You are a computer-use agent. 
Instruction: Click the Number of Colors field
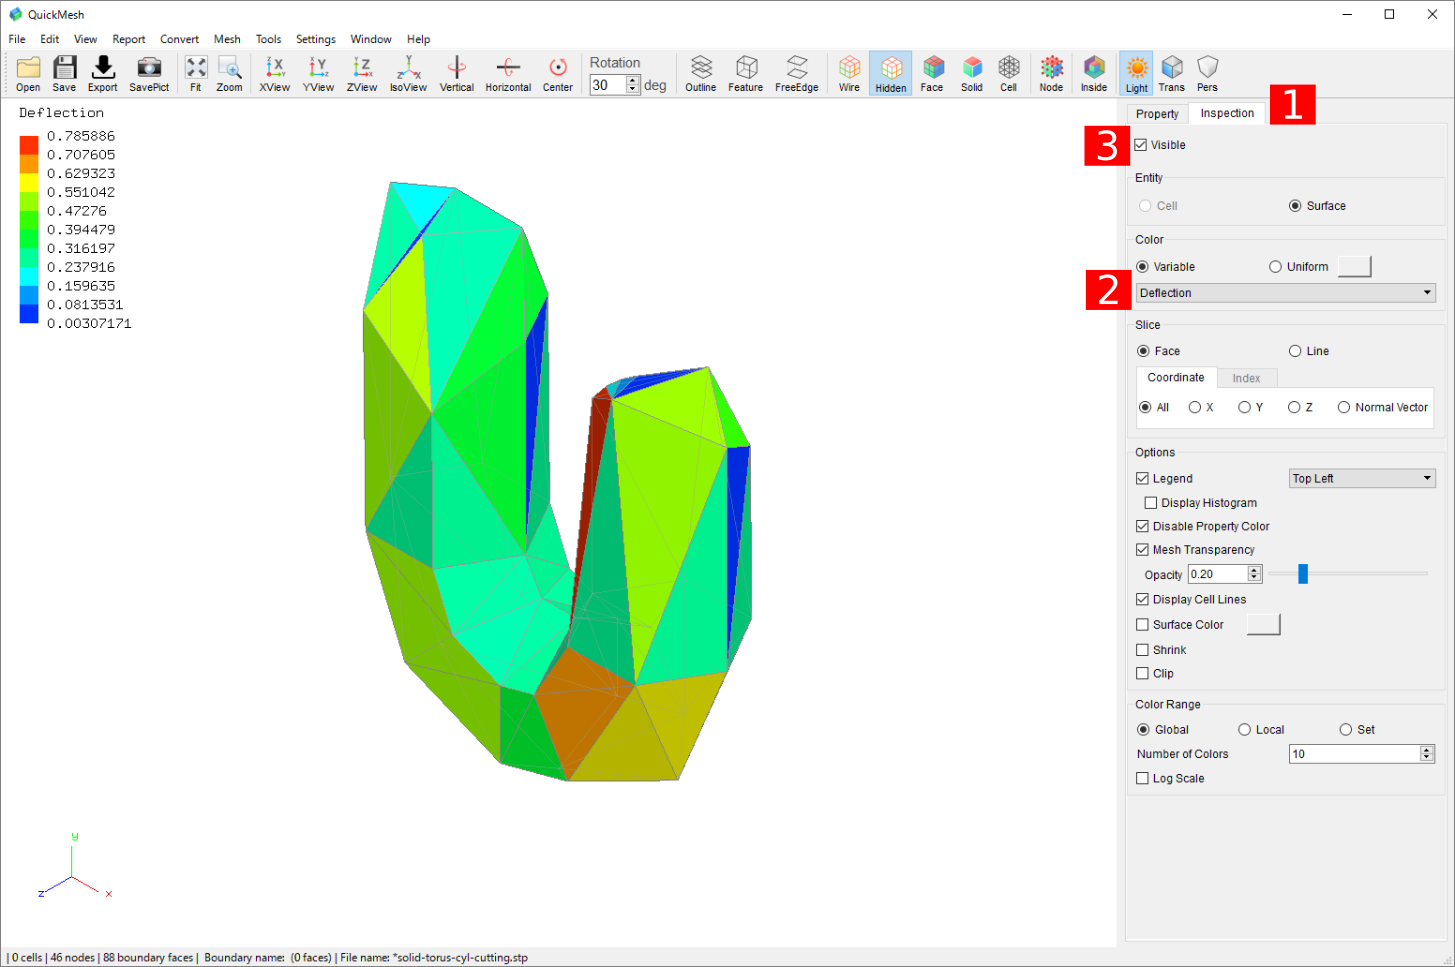coord(1354,754)
